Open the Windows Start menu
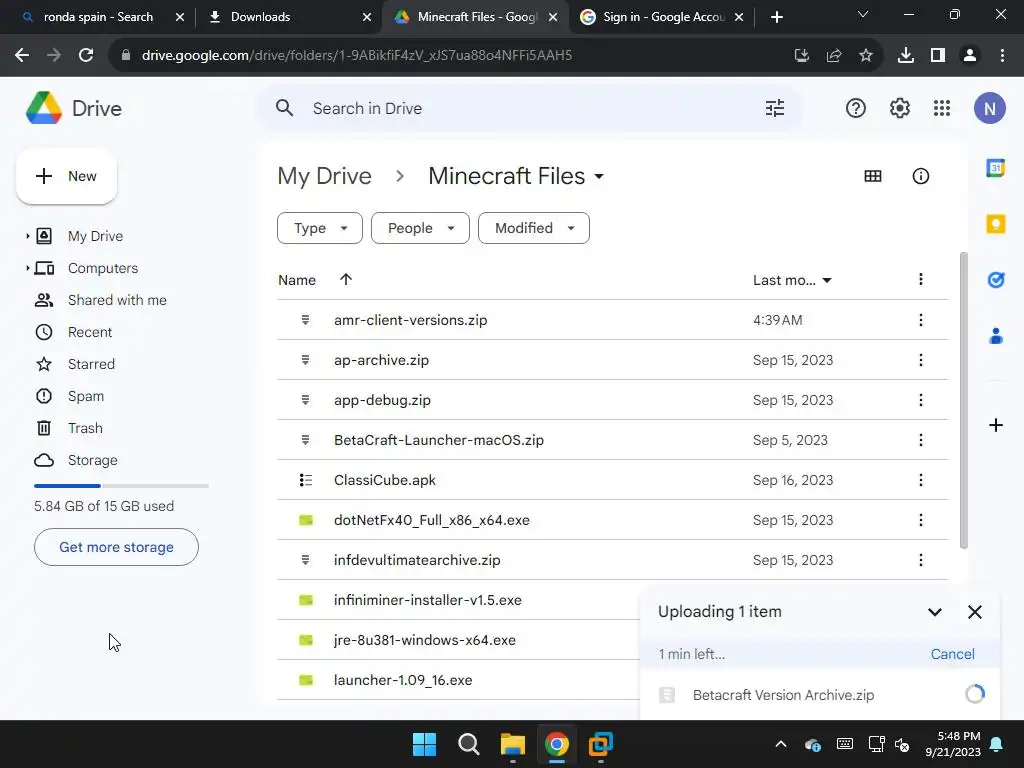The width and height of the screenshot is (1024, 768). pyautogui.click(x=424, y=744)
